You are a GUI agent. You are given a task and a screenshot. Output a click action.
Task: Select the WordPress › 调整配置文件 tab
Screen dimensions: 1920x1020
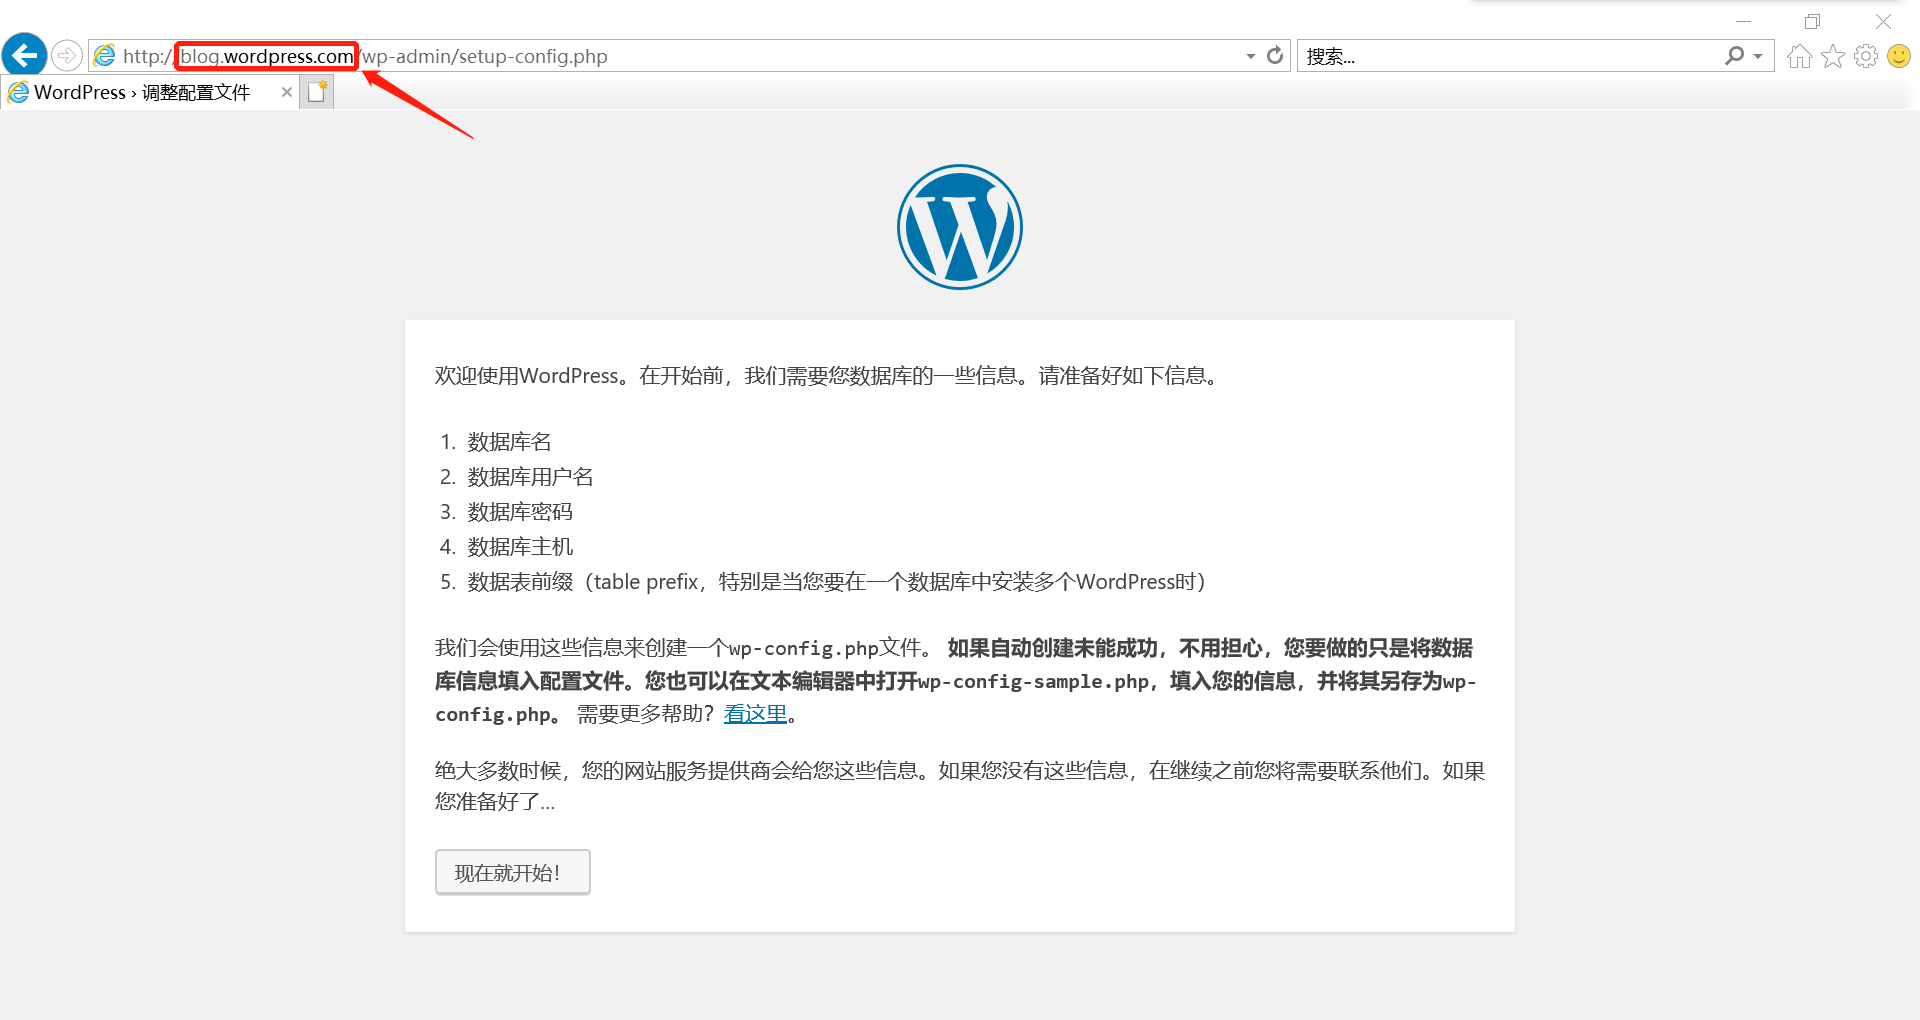[150, 92]
